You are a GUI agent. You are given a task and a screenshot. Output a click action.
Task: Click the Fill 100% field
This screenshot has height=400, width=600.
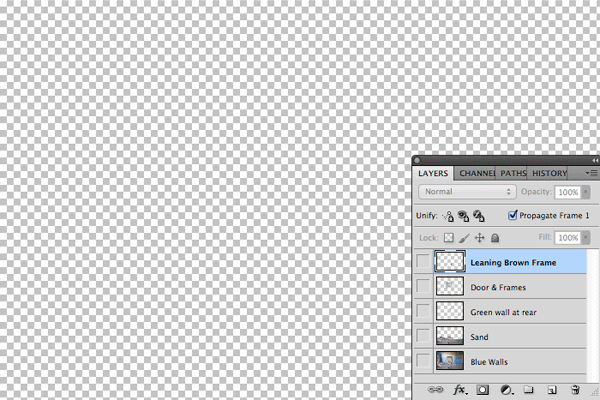point(568,238)
